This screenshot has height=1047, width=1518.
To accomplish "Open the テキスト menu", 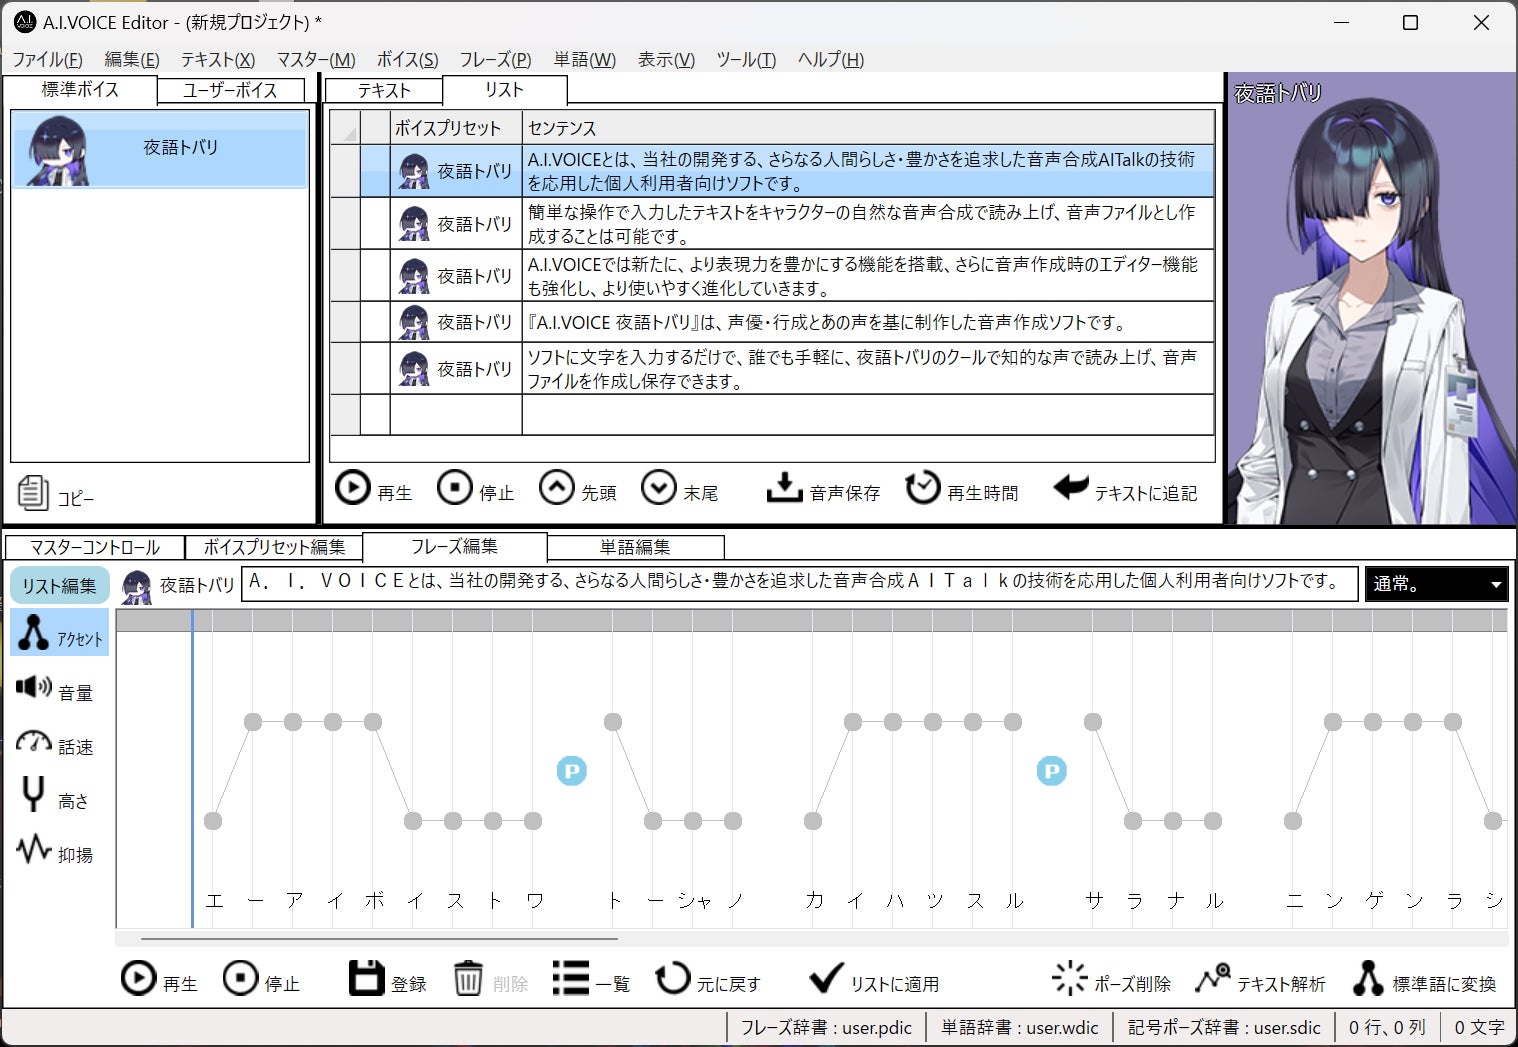I will [x=218, y=59].
